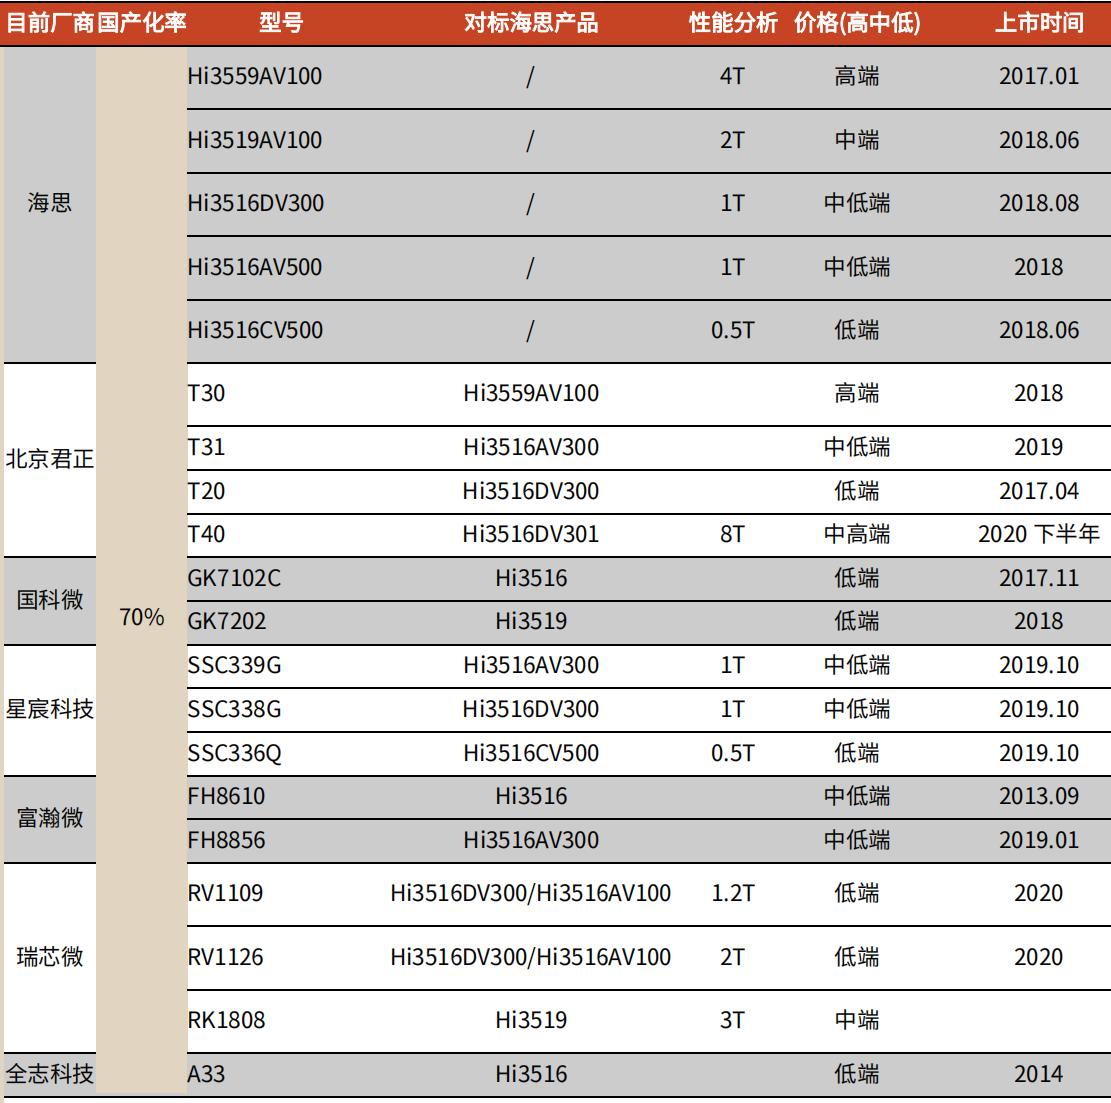Click the 2T value in the Hi3519AV100 row
Screen dimensions: 1111x1103
pos(733,140)
